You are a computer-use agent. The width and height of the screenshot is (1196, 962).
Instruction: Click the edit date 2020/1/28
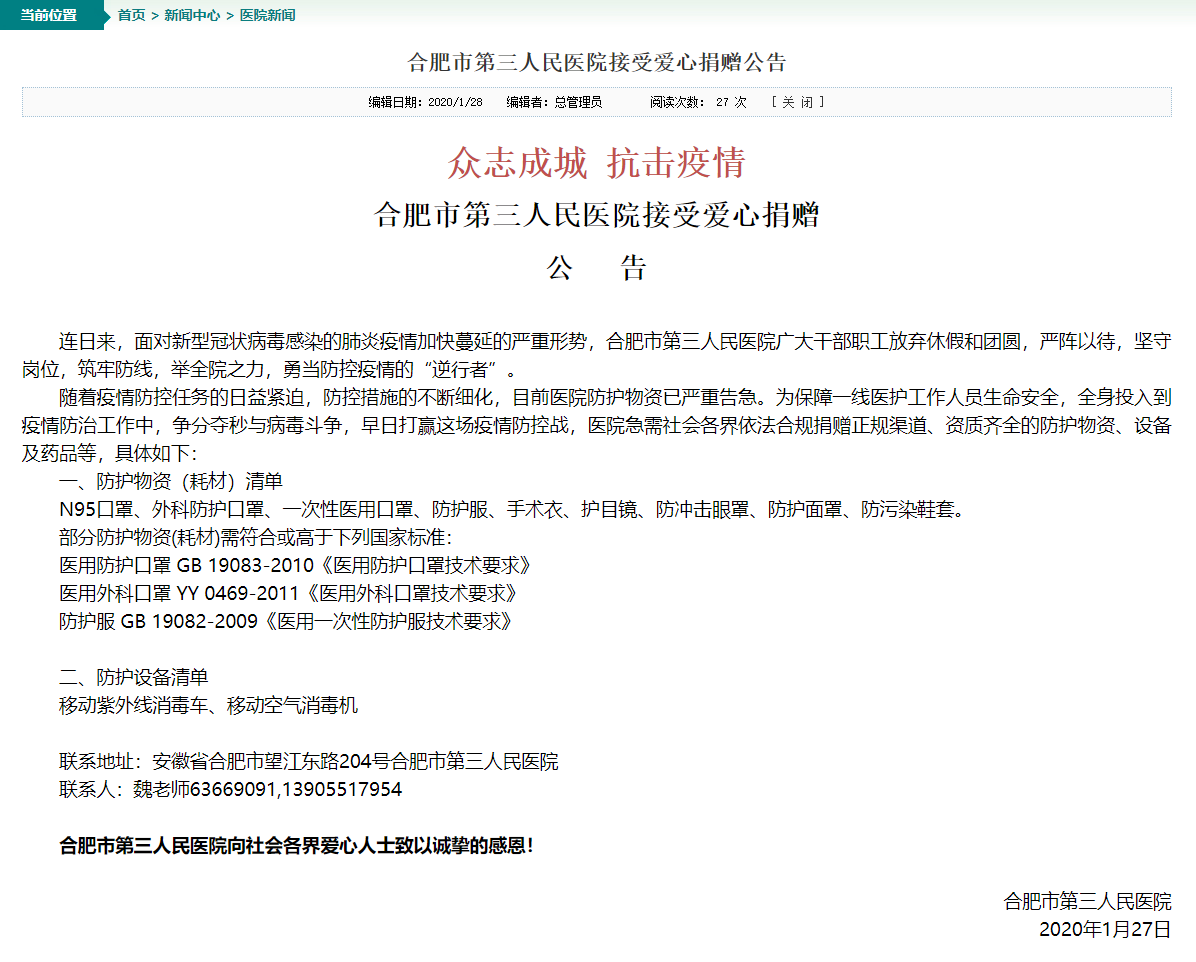click(x=455, y=102)
